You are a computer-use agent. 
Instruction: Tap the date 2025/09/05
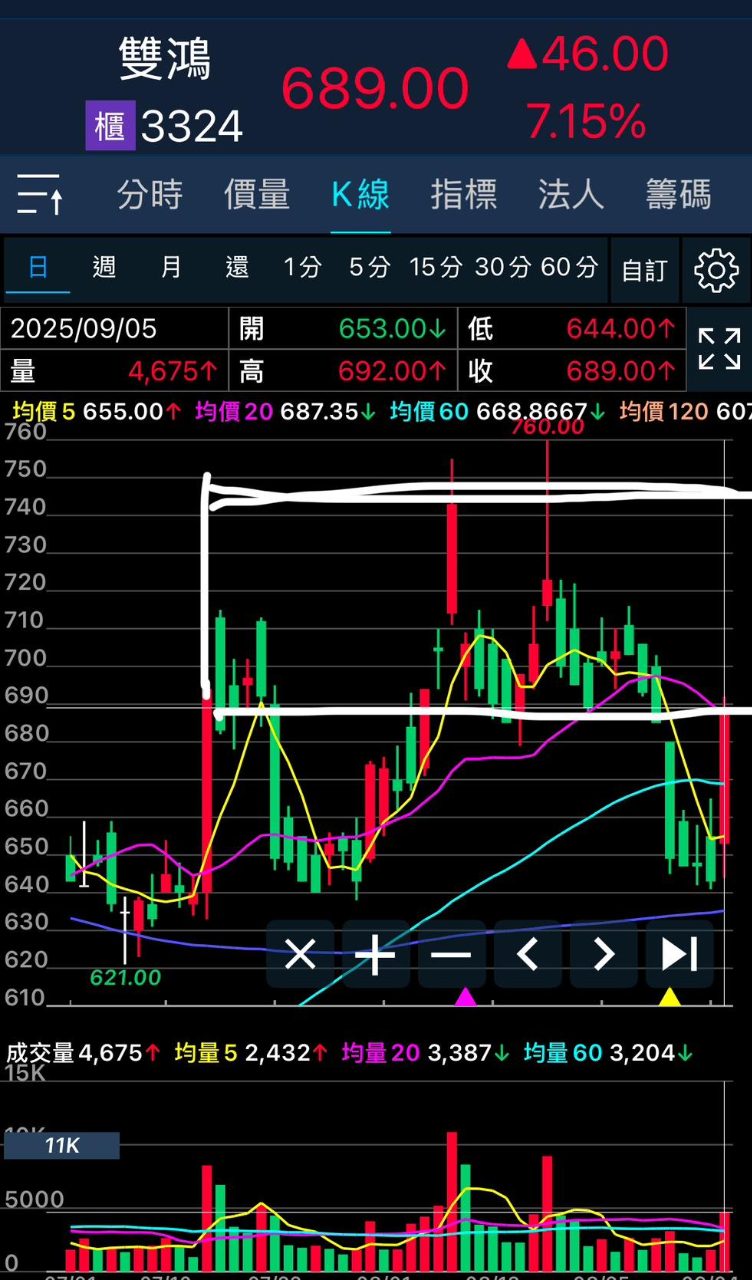pos(84,328)
